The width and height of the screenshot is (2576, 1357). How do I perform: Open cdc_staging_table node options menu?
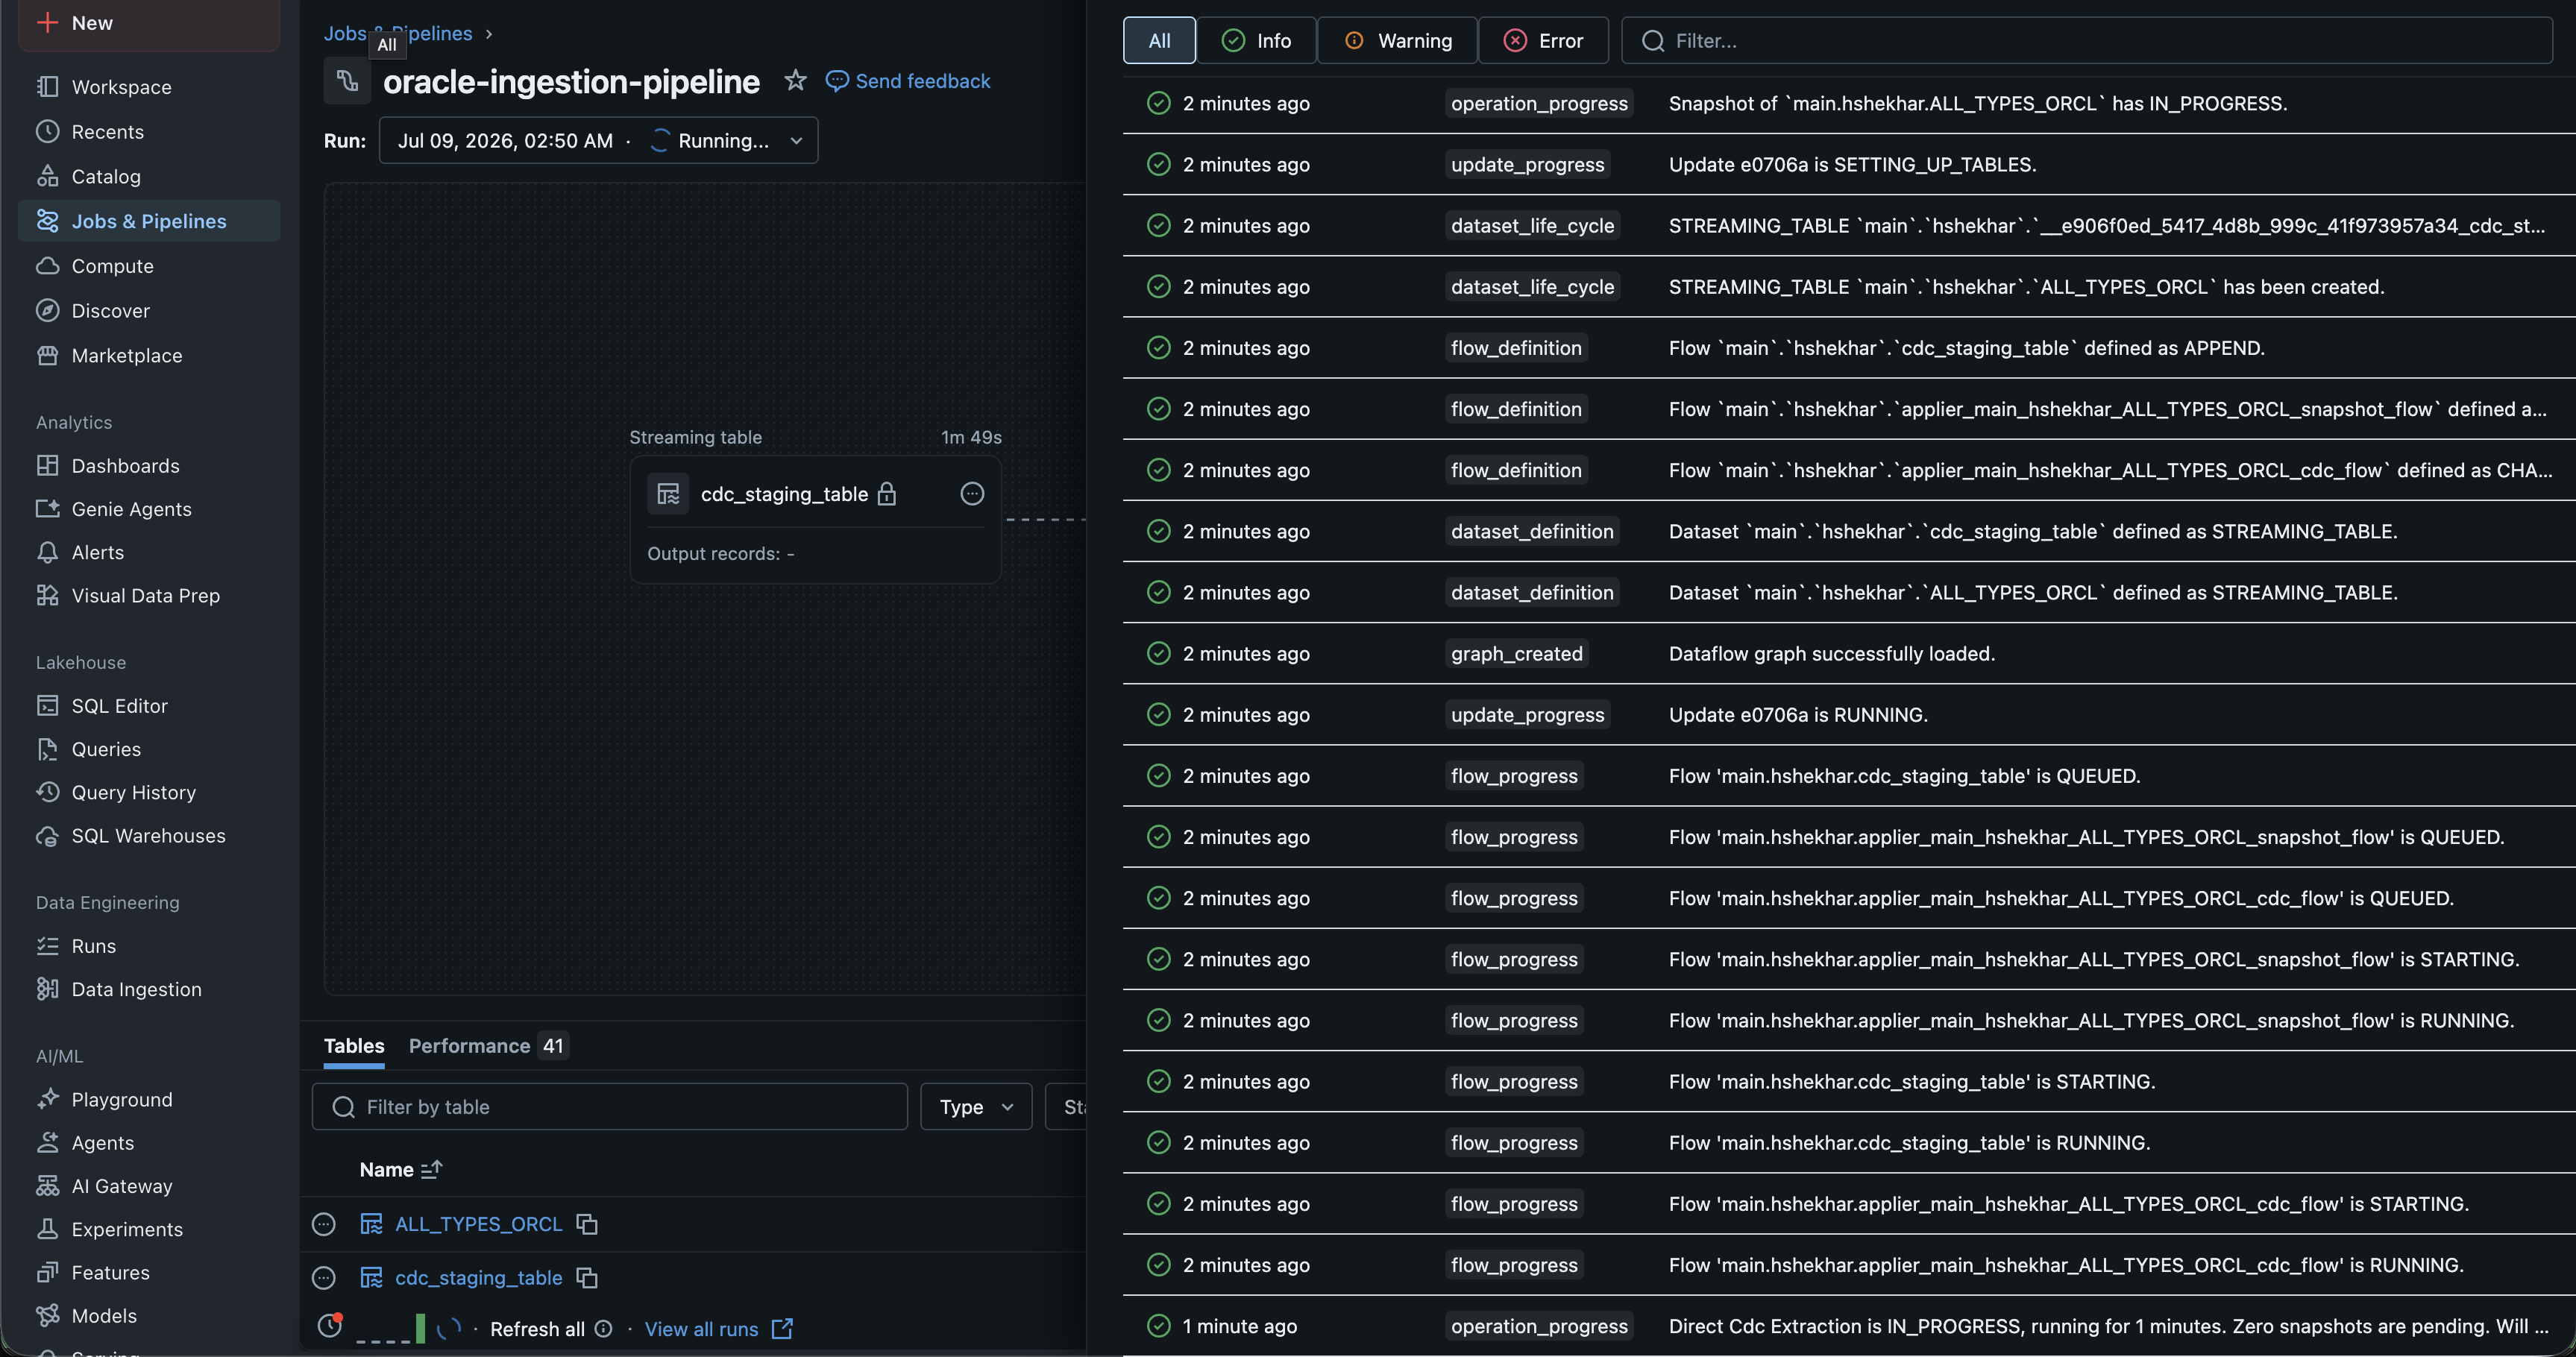(972, 494)
